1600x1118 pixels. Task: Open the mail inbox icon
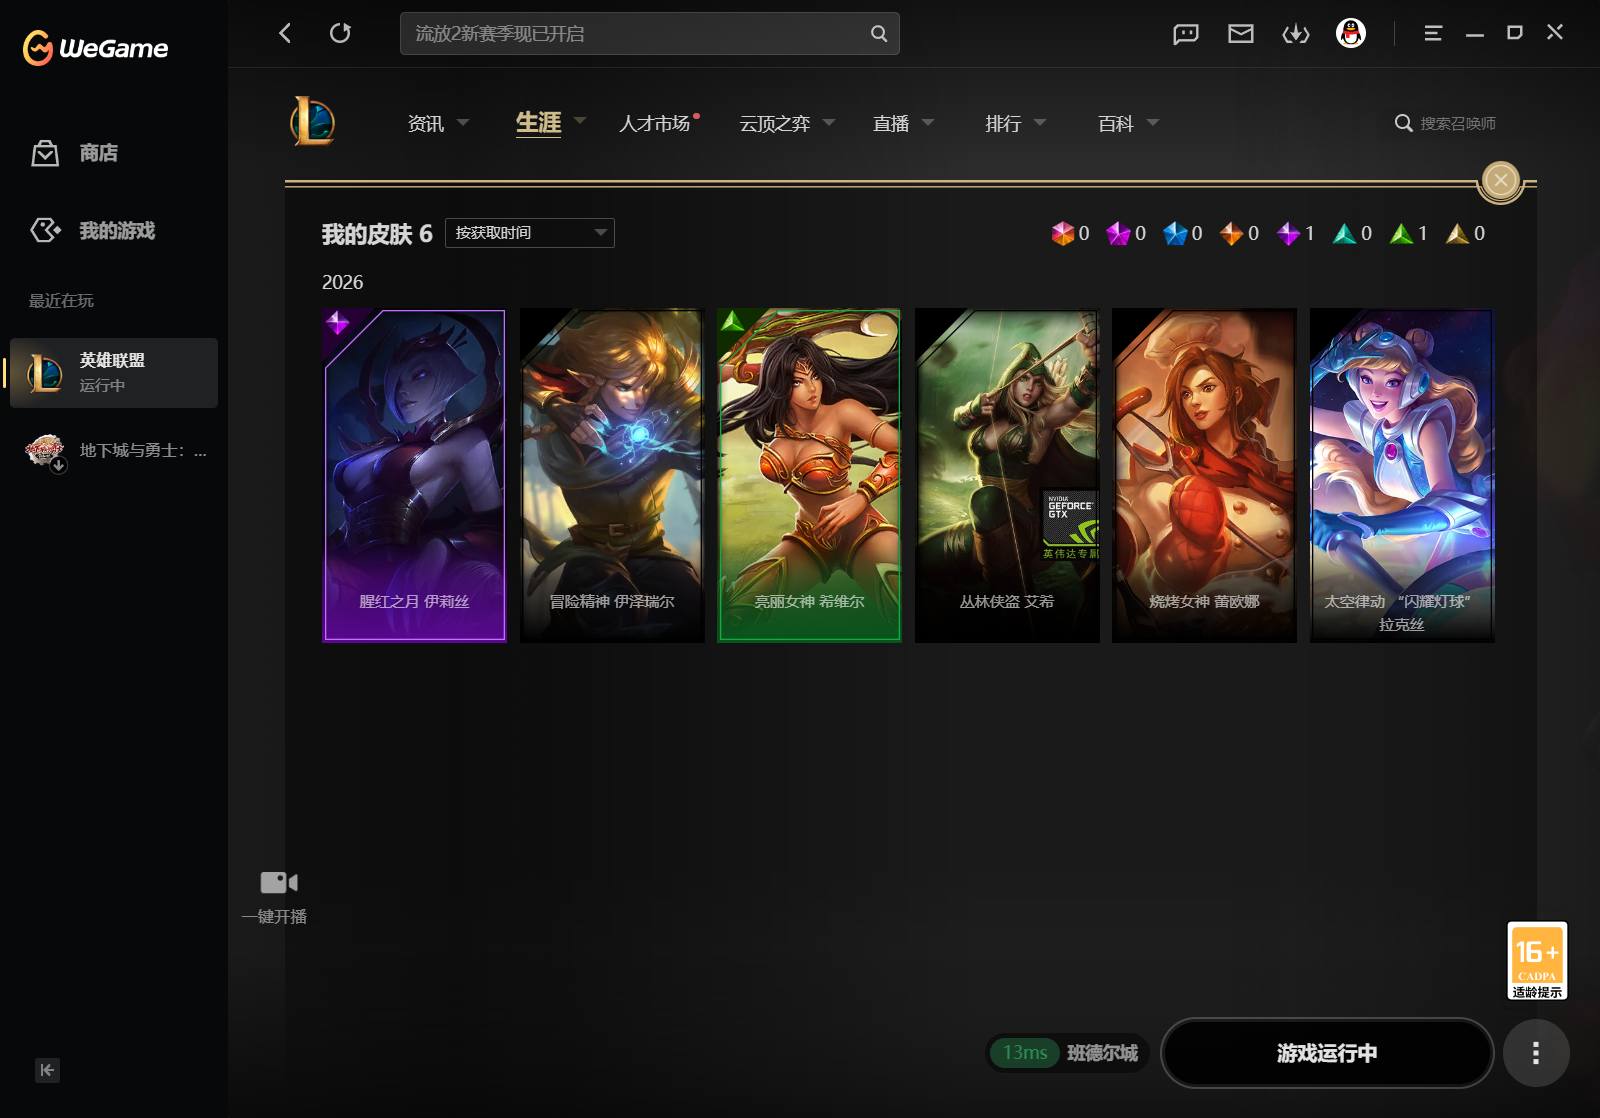coord(1240,34)
